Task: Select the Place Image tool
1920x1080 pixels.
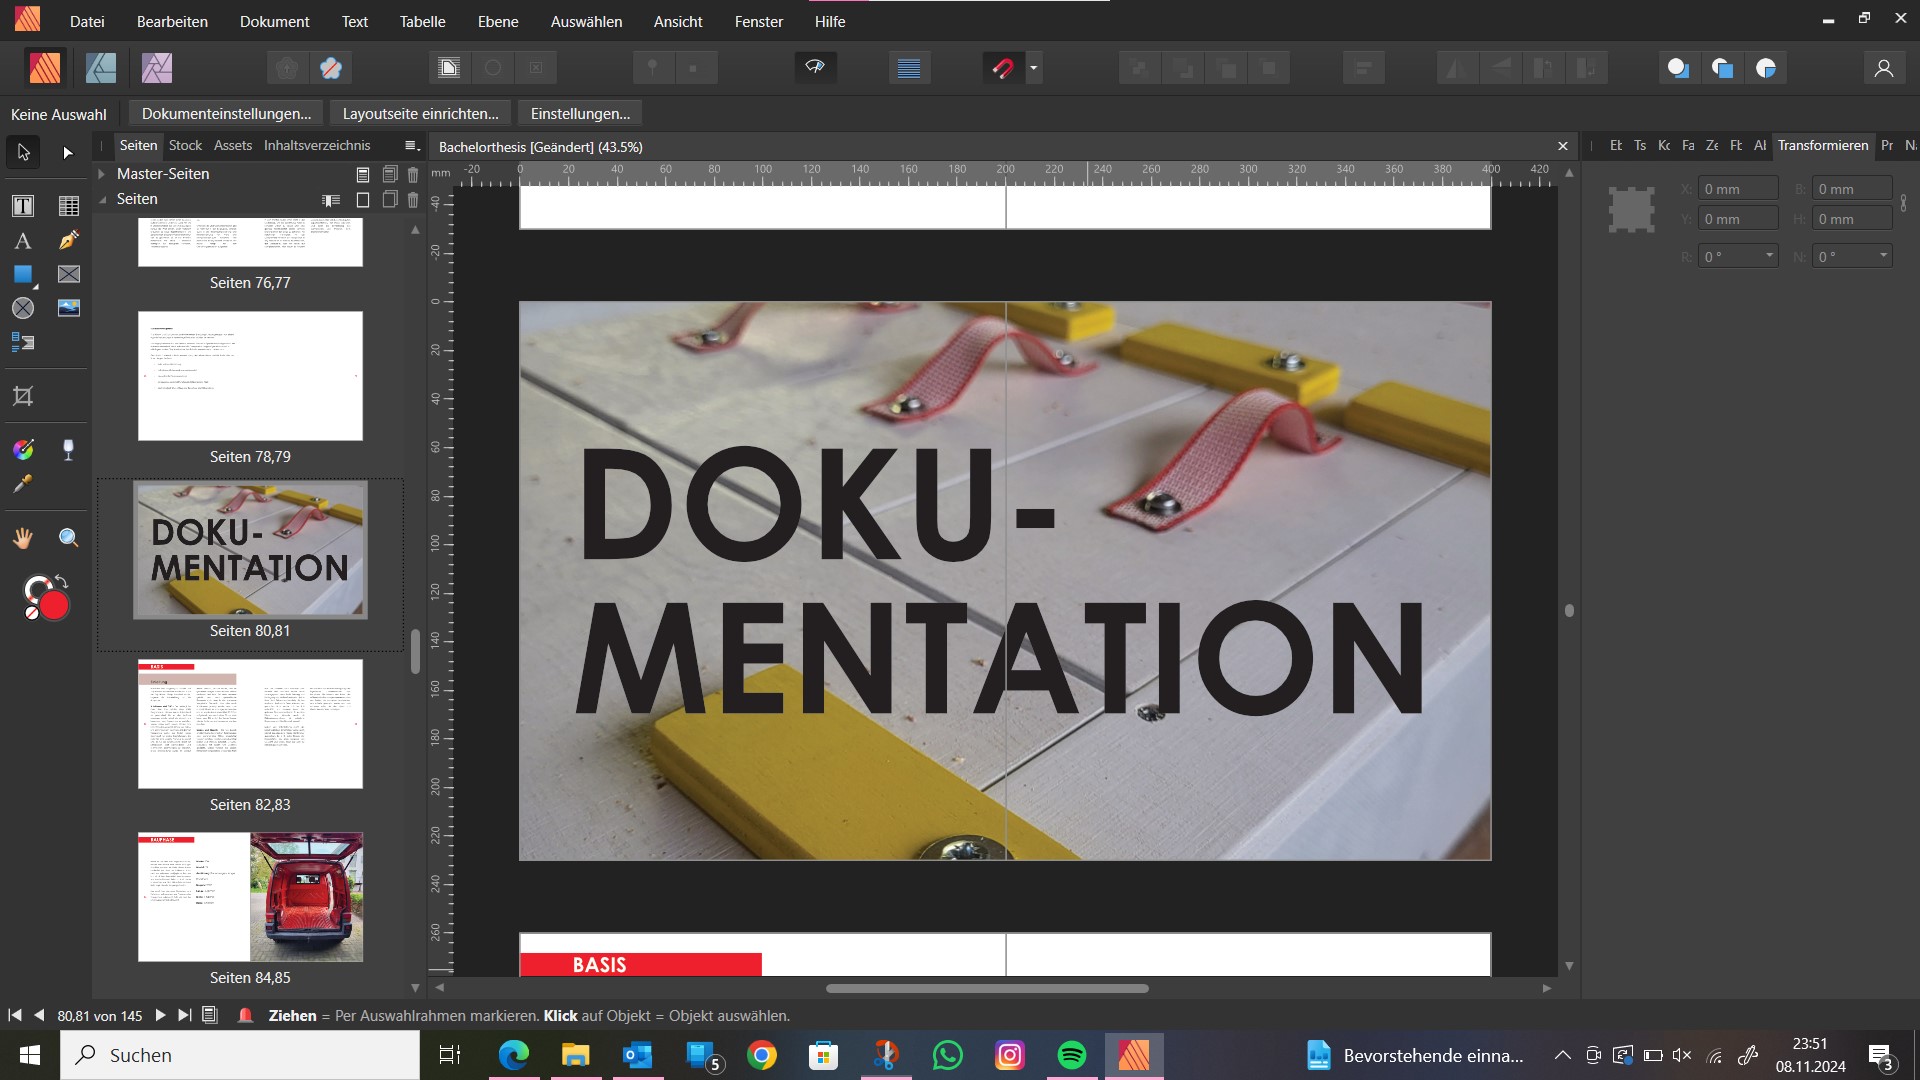Action: click(68, 308)
